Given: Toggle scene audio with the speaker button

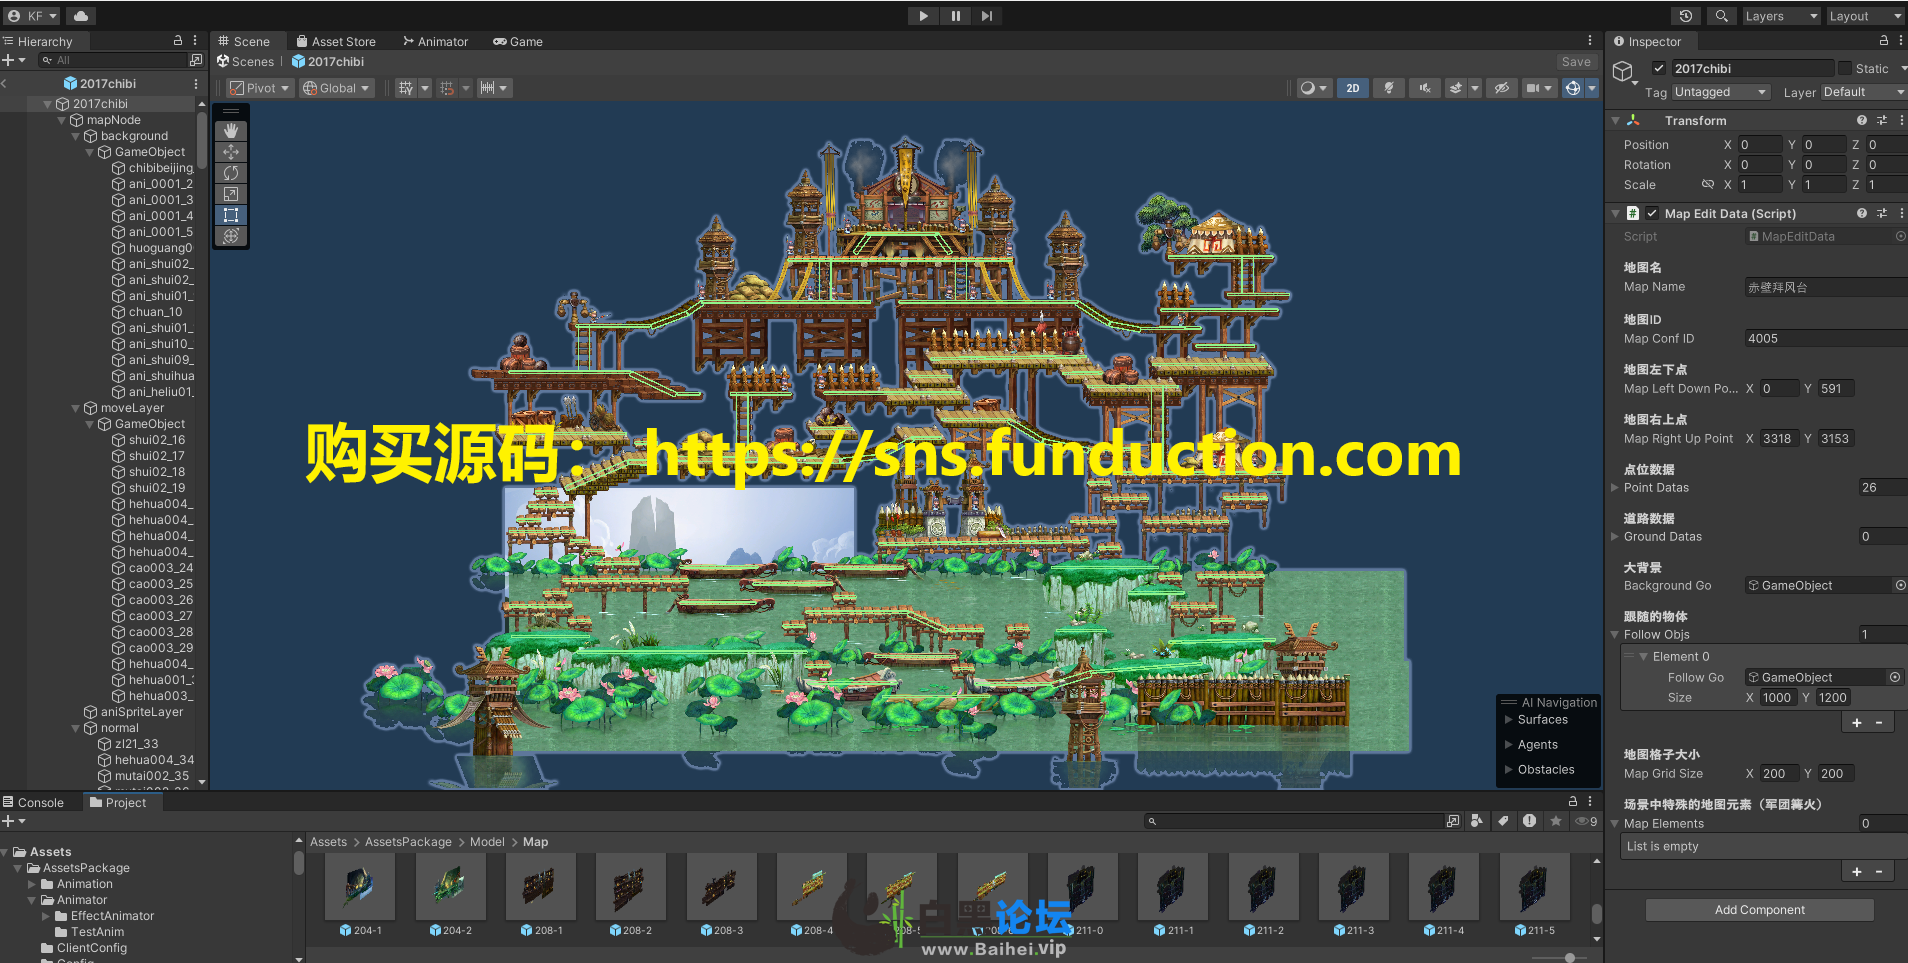Looking at the screenshot, I should pyautogui.click(x=1425, y=88).
